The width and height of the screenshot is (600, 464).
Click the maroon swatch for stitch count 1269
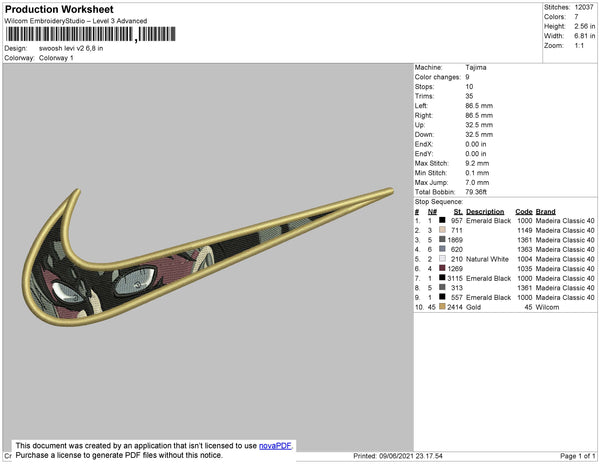[x=442, y=268]
